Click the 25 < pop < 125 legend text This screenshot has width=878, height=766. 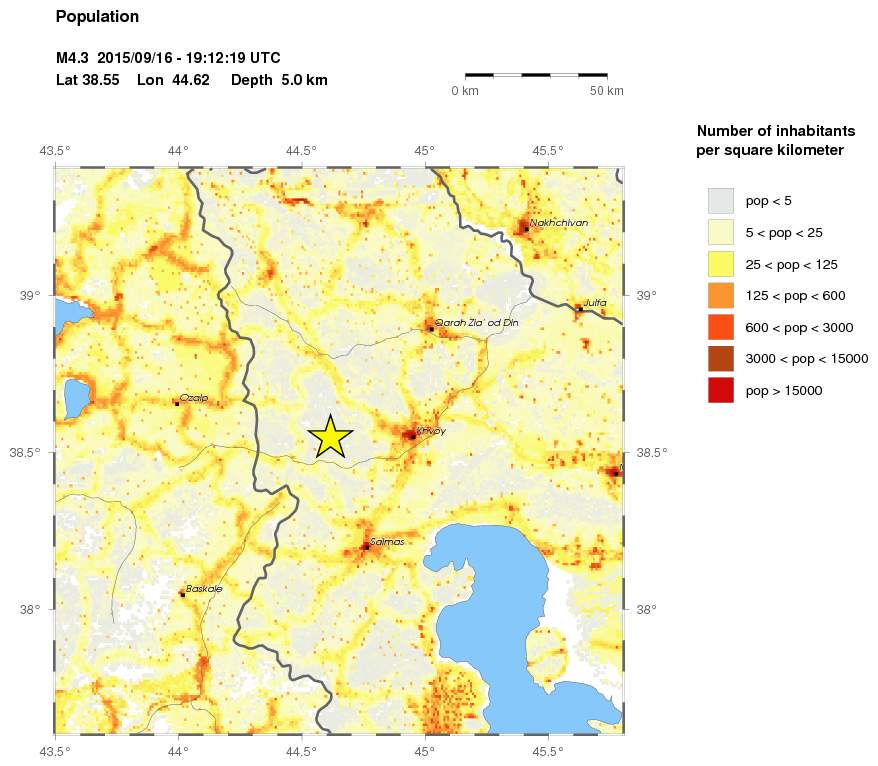pyautogui.click(x=791, y=264)
